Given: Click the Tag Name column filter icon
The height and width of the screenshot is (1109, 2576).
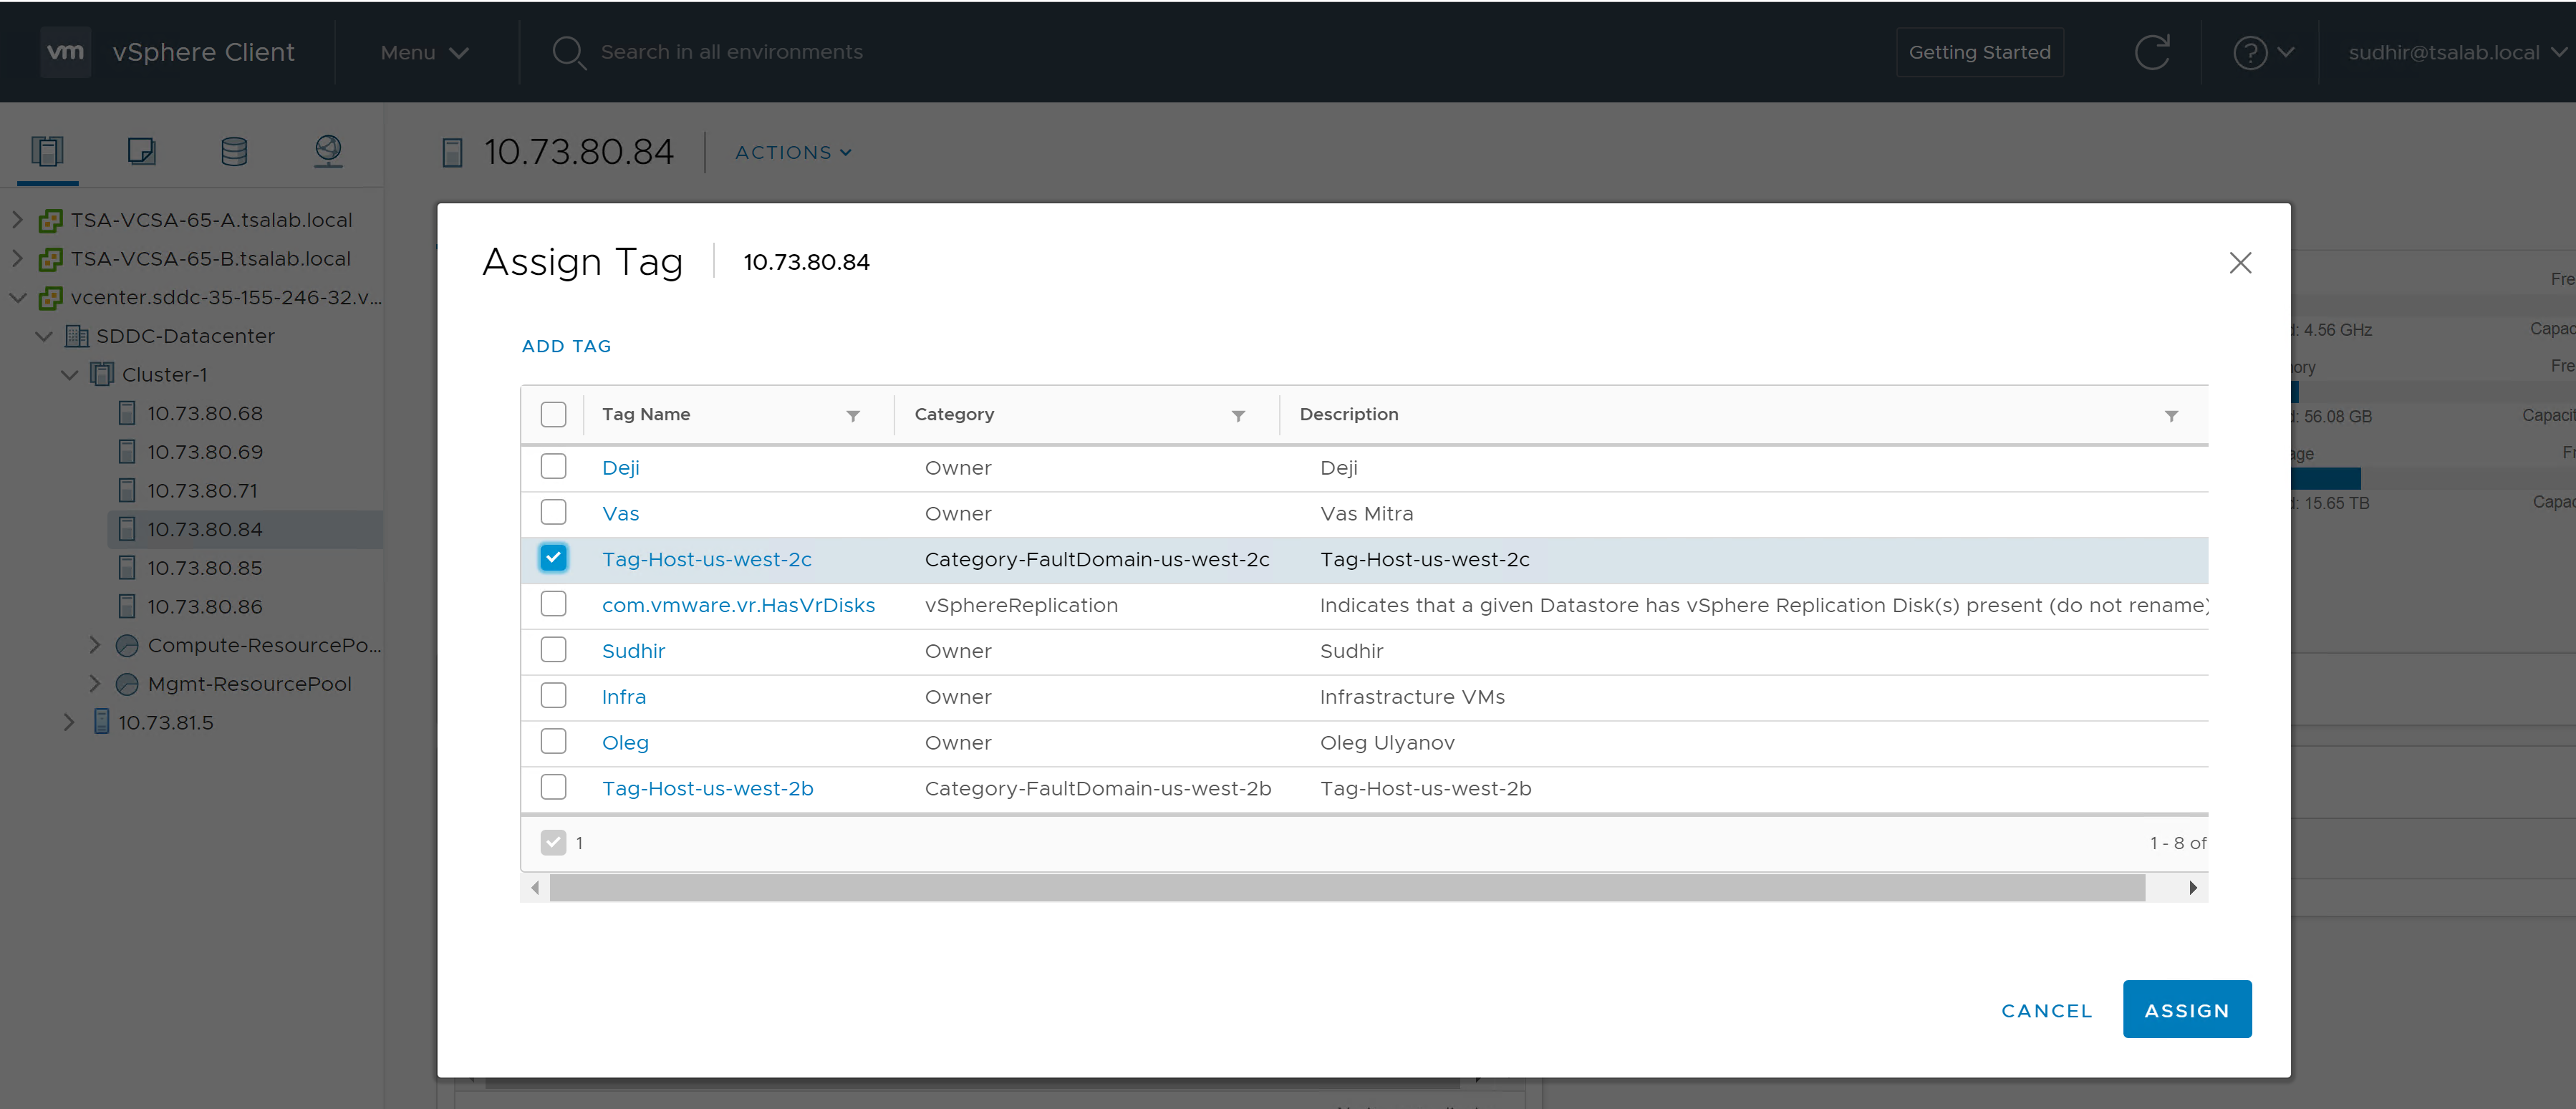Looking at the screenshot, I should tap(853, 416).
